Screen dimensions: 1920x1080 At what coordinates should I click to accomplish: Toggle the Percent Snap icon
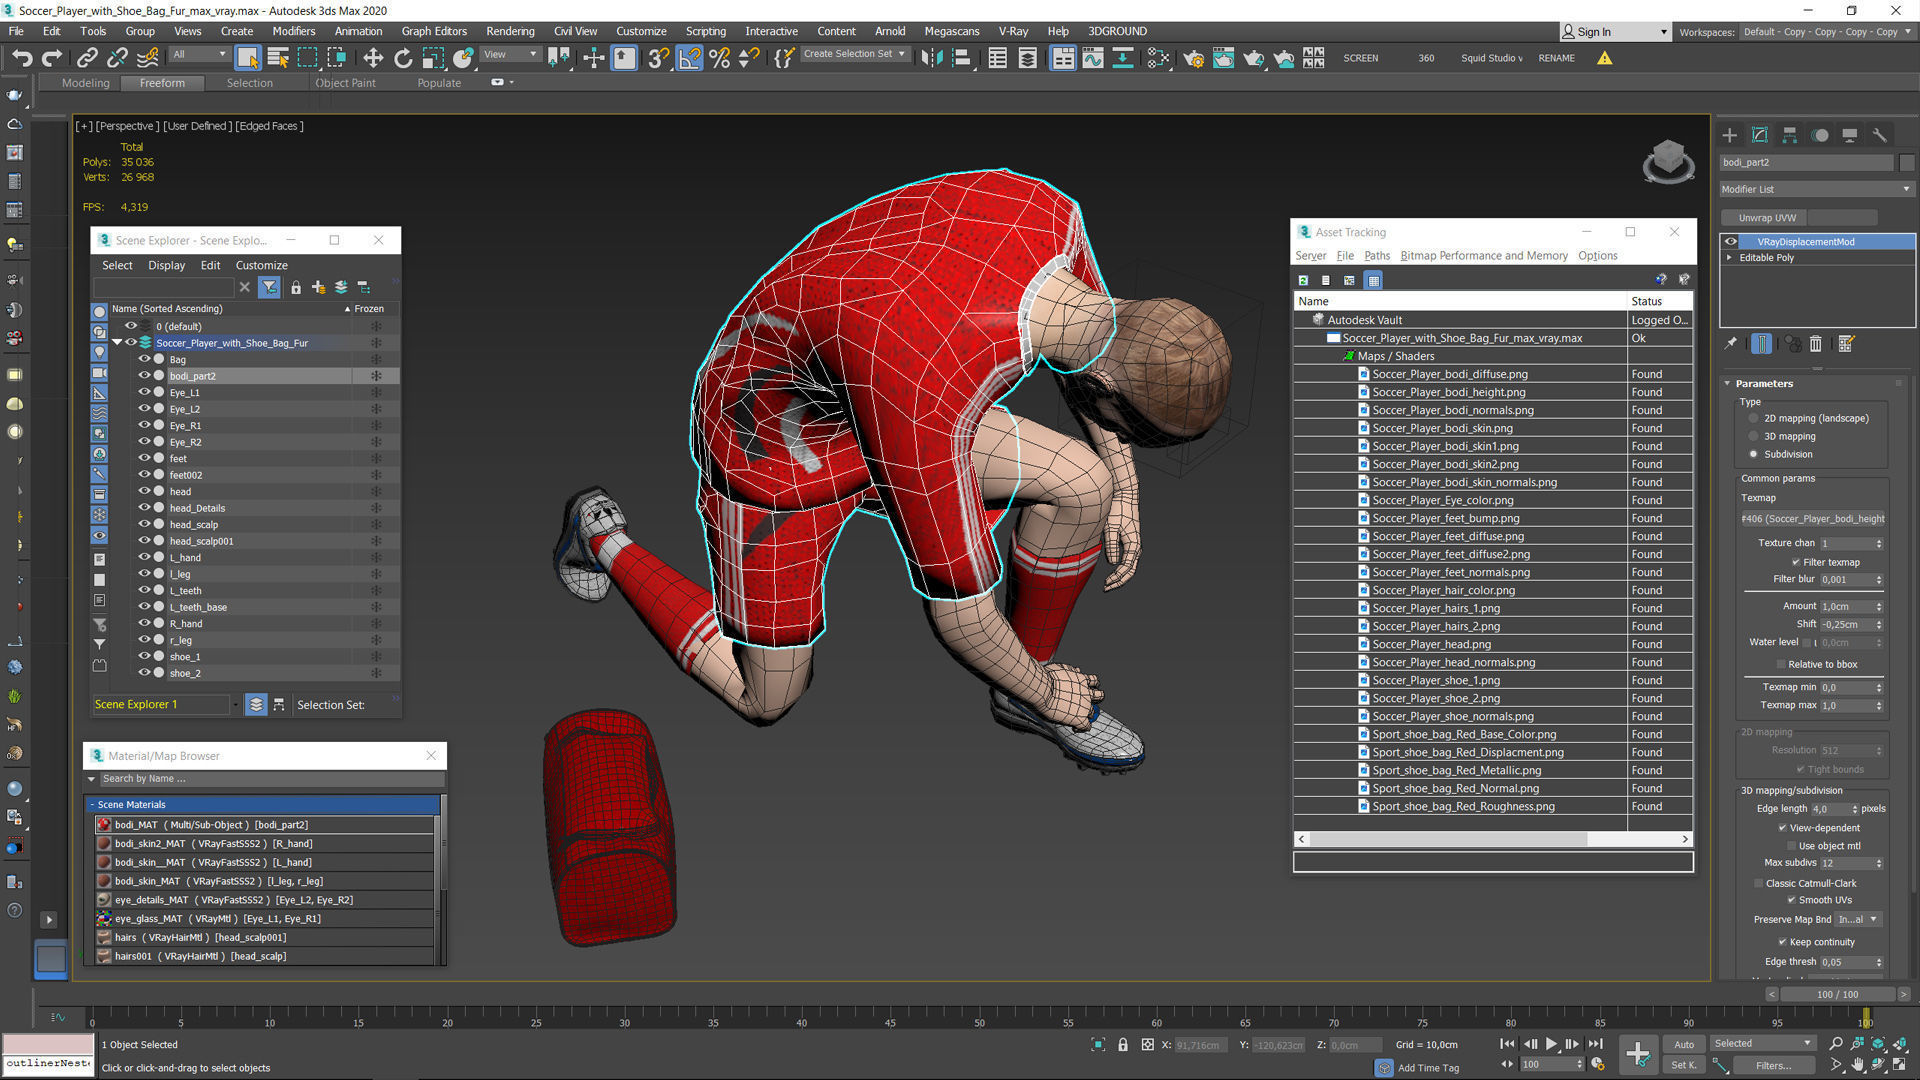point(719,58)
